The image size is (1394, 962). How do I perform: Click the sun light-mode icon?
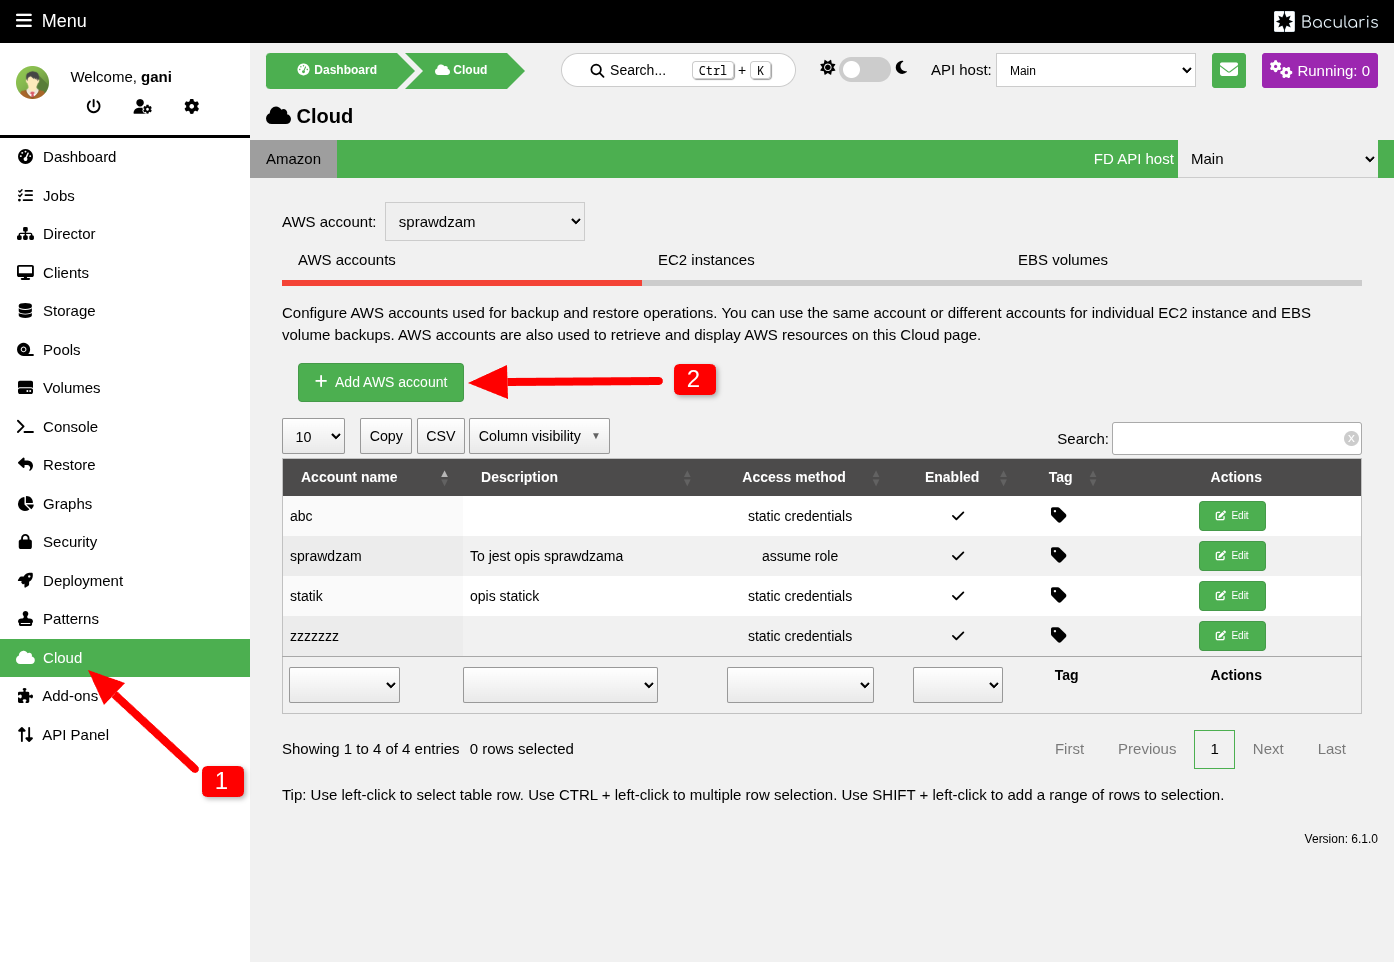tap(827, 68)
